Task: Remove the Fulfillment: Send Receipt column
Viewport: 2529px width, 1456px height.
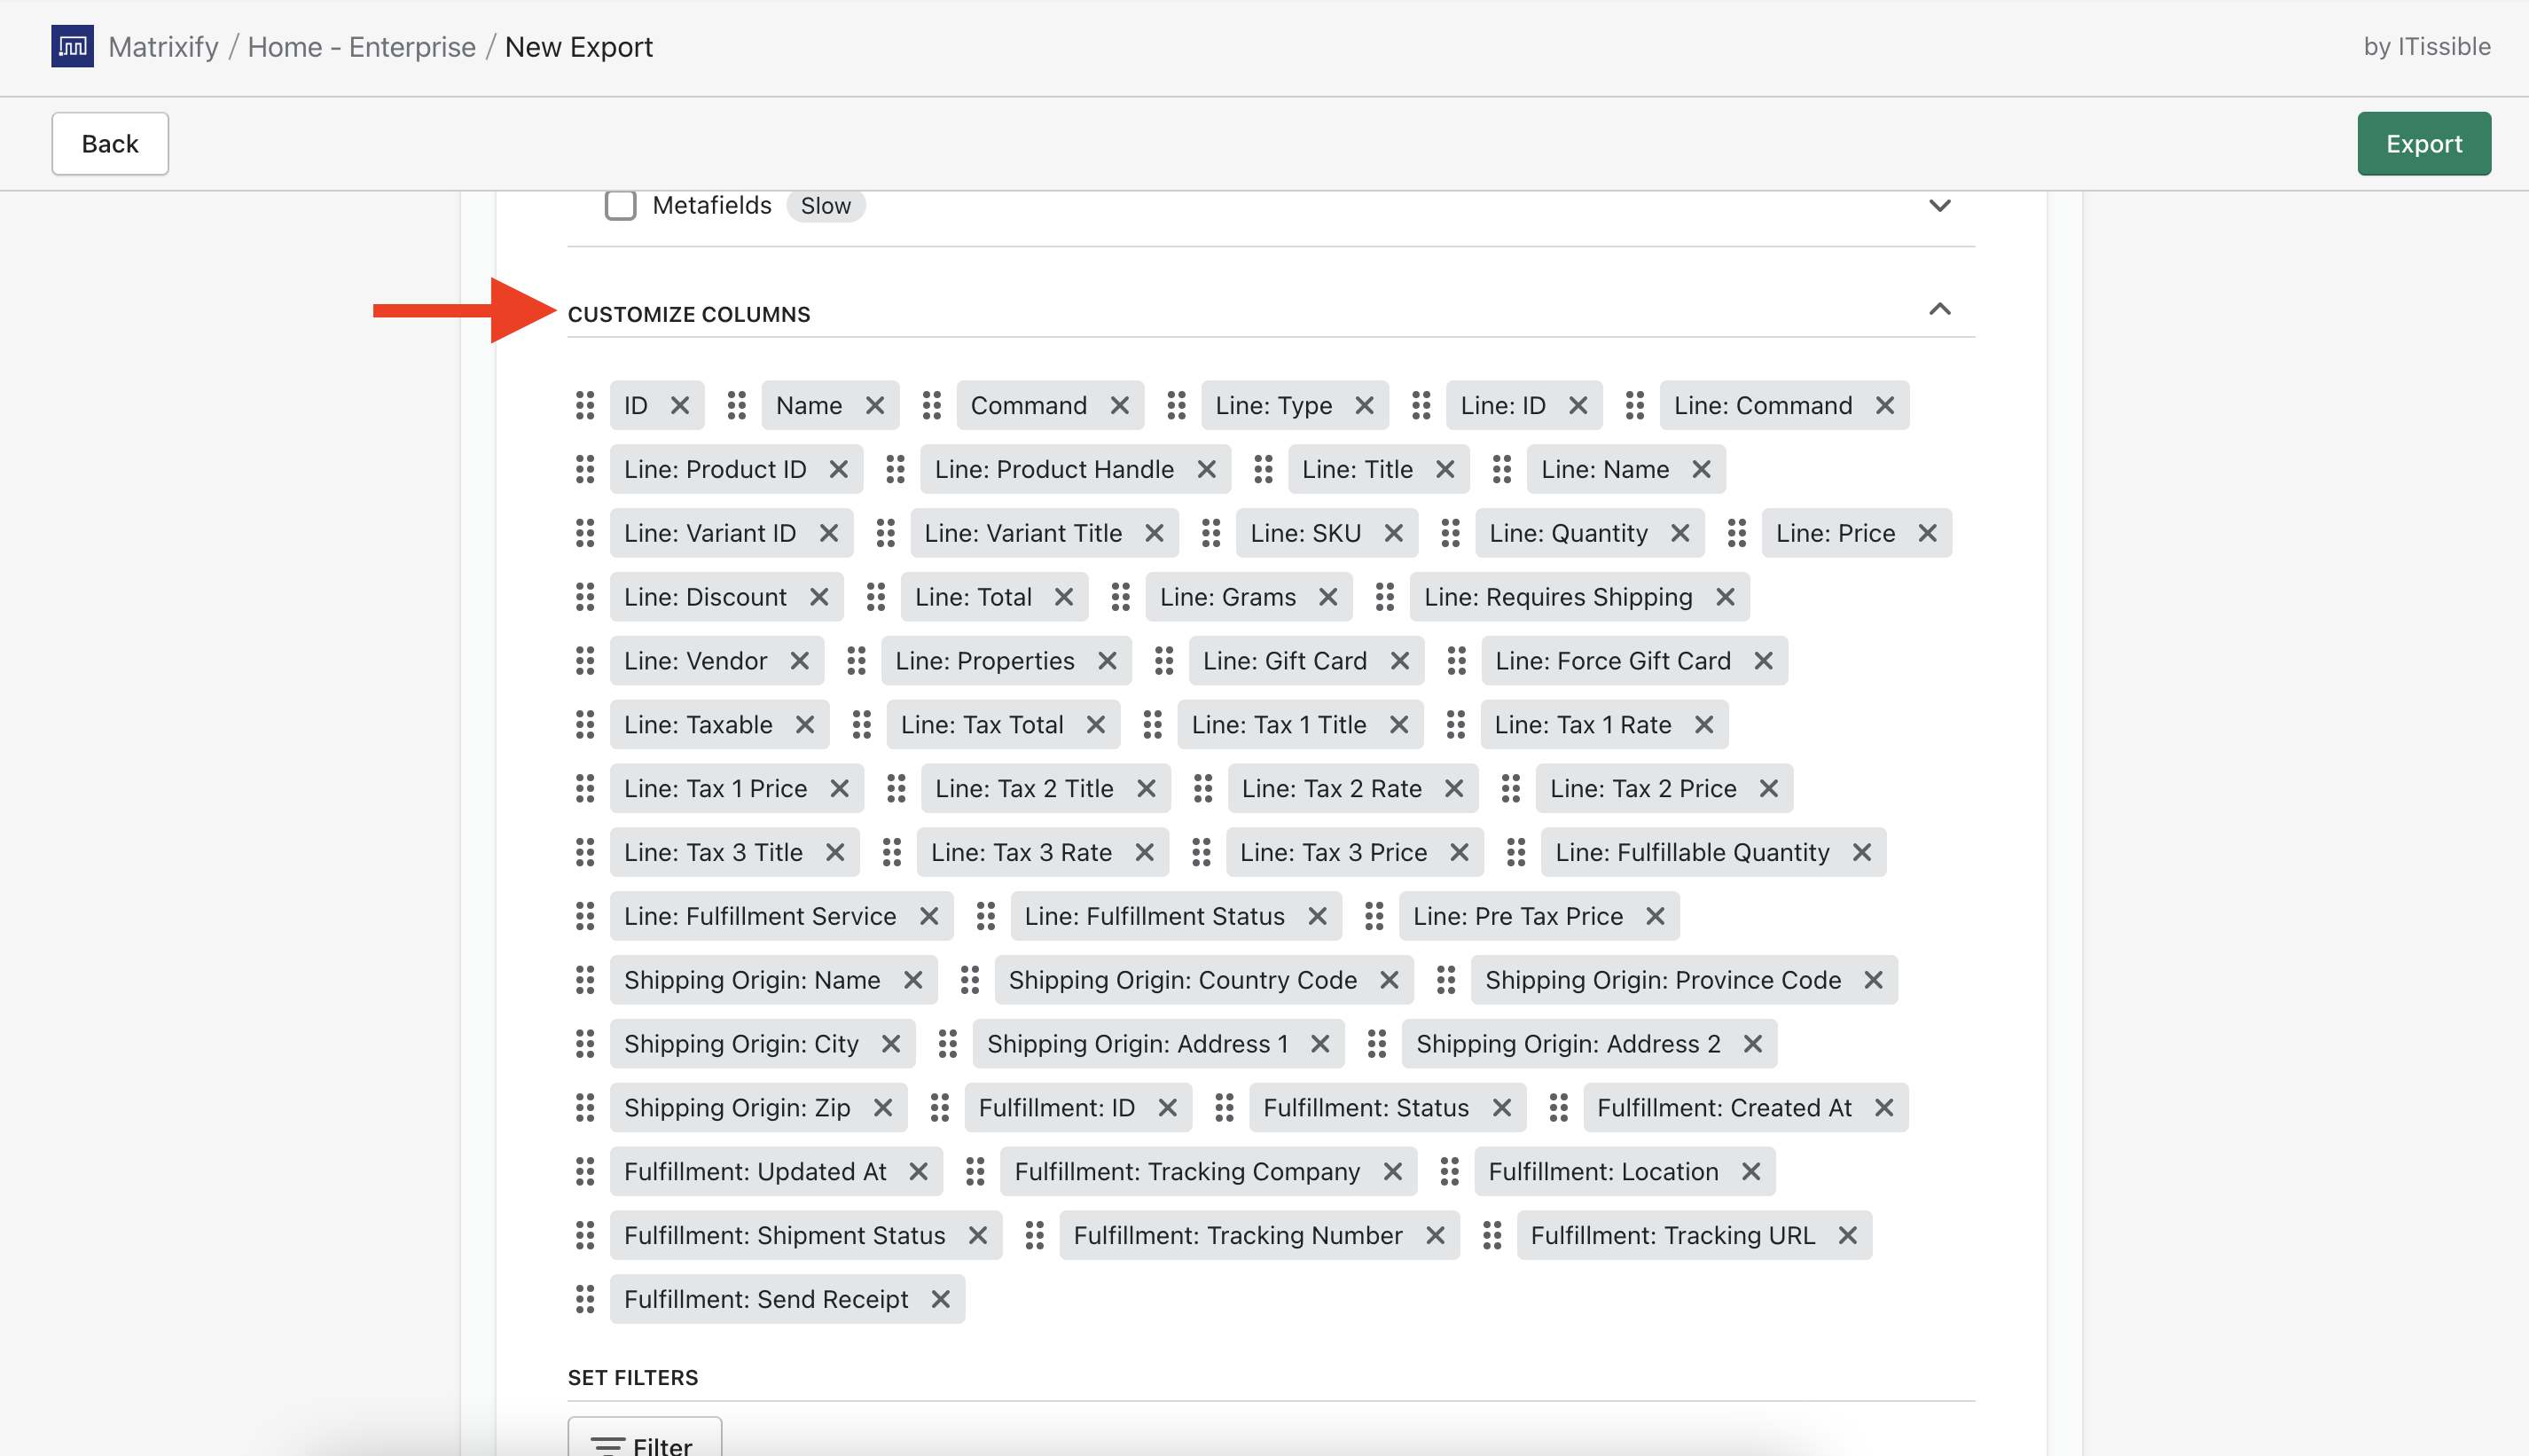Action: tap(940, 1299)
